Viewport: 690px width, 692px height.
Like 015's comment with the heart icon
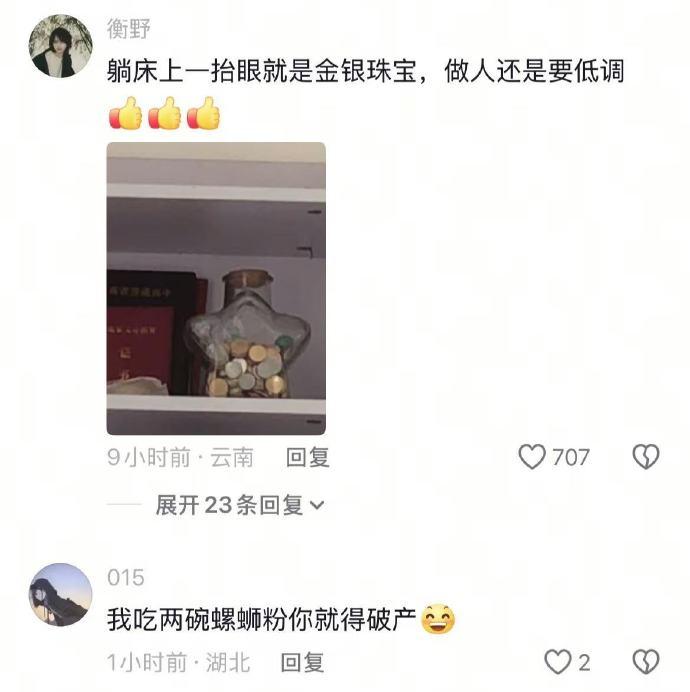pos(558,662)
